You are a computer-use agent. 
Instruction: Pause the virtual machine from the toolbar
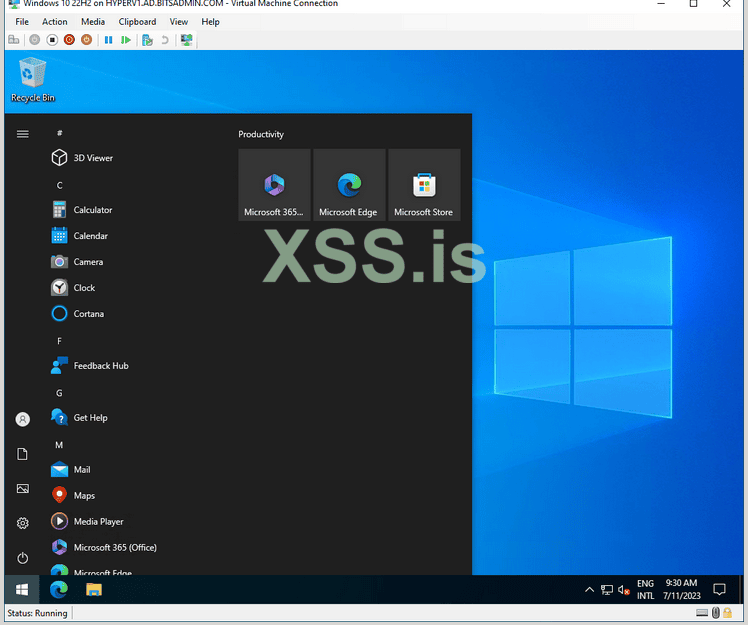[109, 40]
